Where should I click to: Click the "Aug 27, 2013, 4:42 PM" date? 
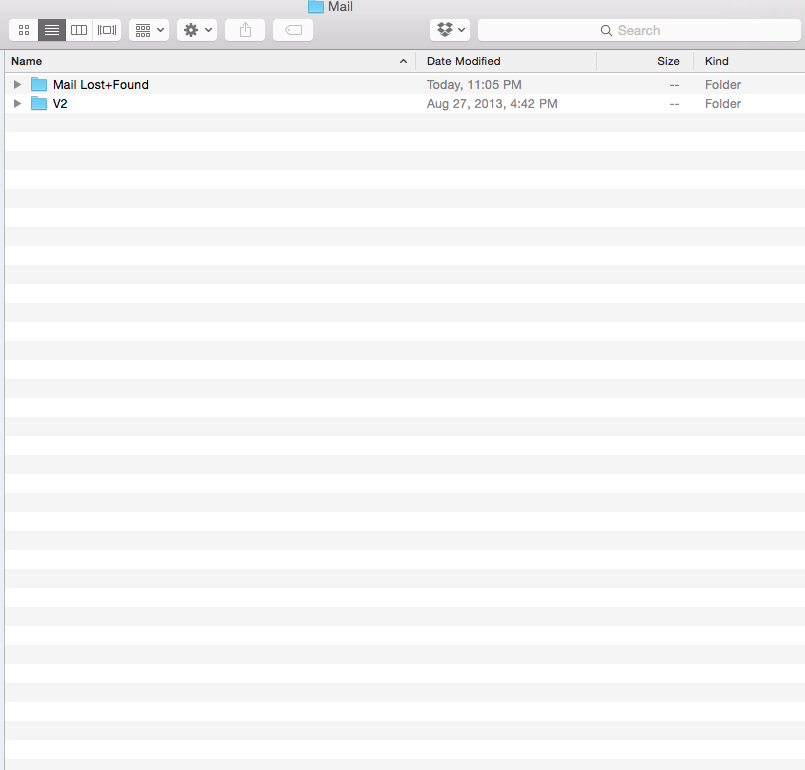492,104
